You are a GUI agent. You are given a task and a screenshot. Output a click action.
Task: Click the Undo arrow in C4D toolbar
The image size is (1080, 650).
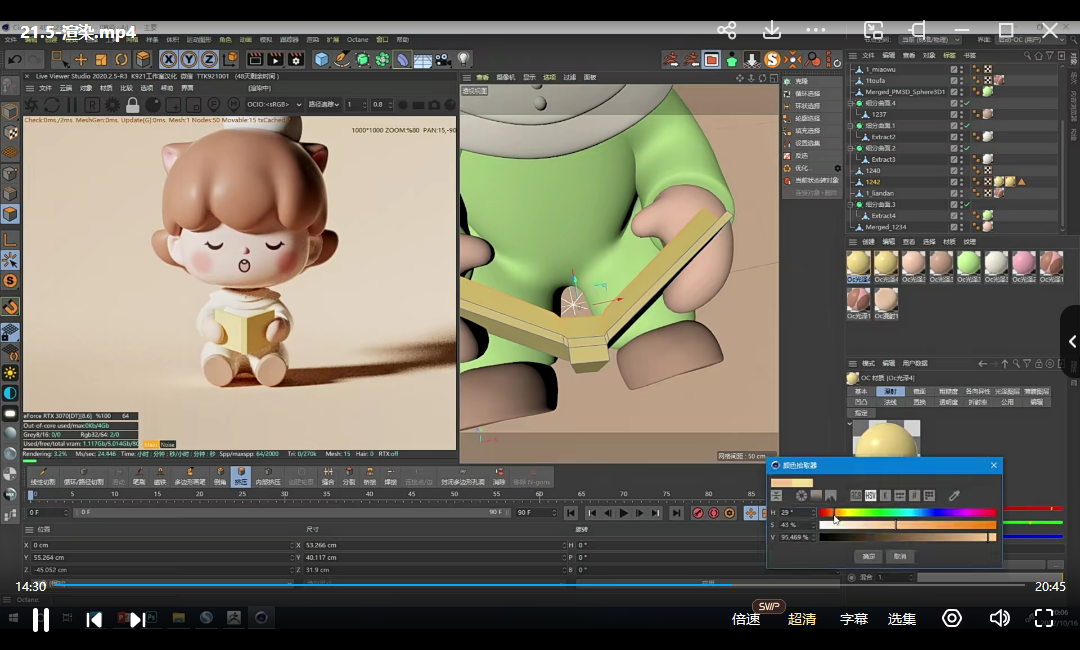[x=14, y=60]
